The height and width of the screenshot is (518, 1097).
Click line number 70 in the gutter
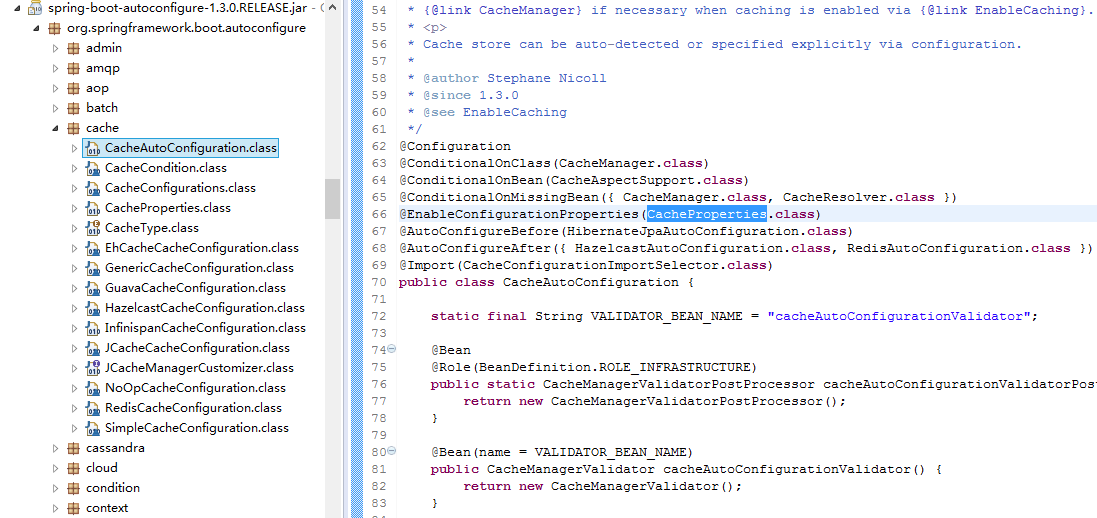coord(378,282)
